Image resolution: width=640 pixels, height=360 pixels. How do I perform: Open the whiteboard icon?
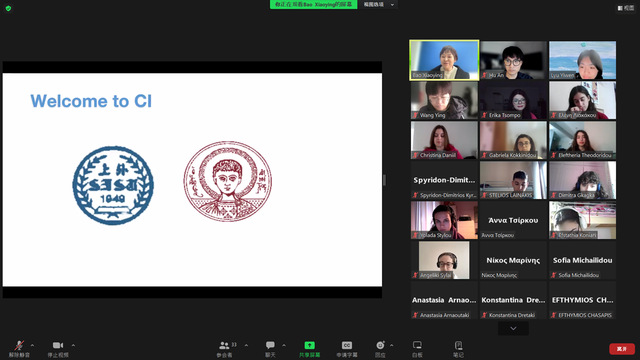(417, 345)
